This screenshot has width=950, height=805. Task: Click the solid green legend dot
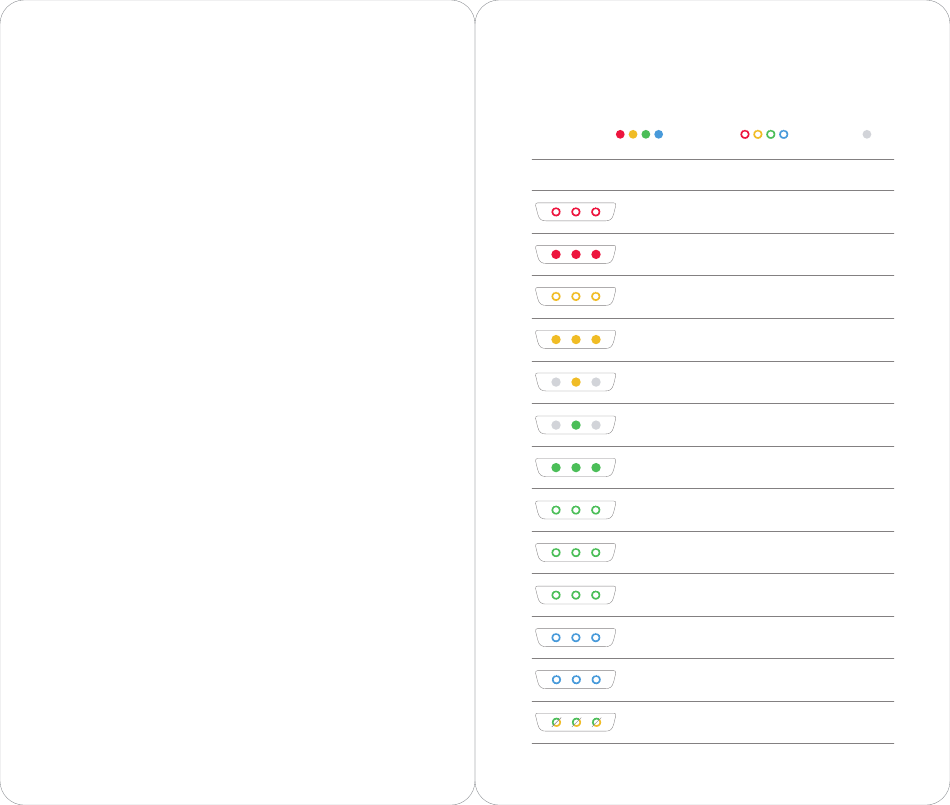pyautogui.click(x=646, y=134)
